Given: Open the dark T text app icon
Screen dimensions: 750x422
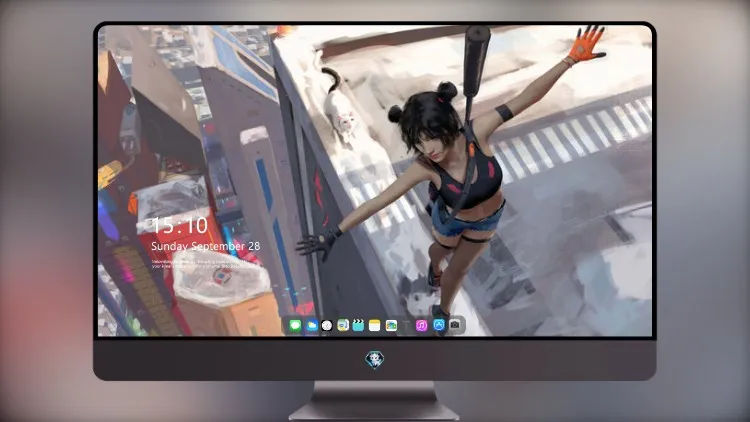Looking at the screenshot, I should pos(406,326).
